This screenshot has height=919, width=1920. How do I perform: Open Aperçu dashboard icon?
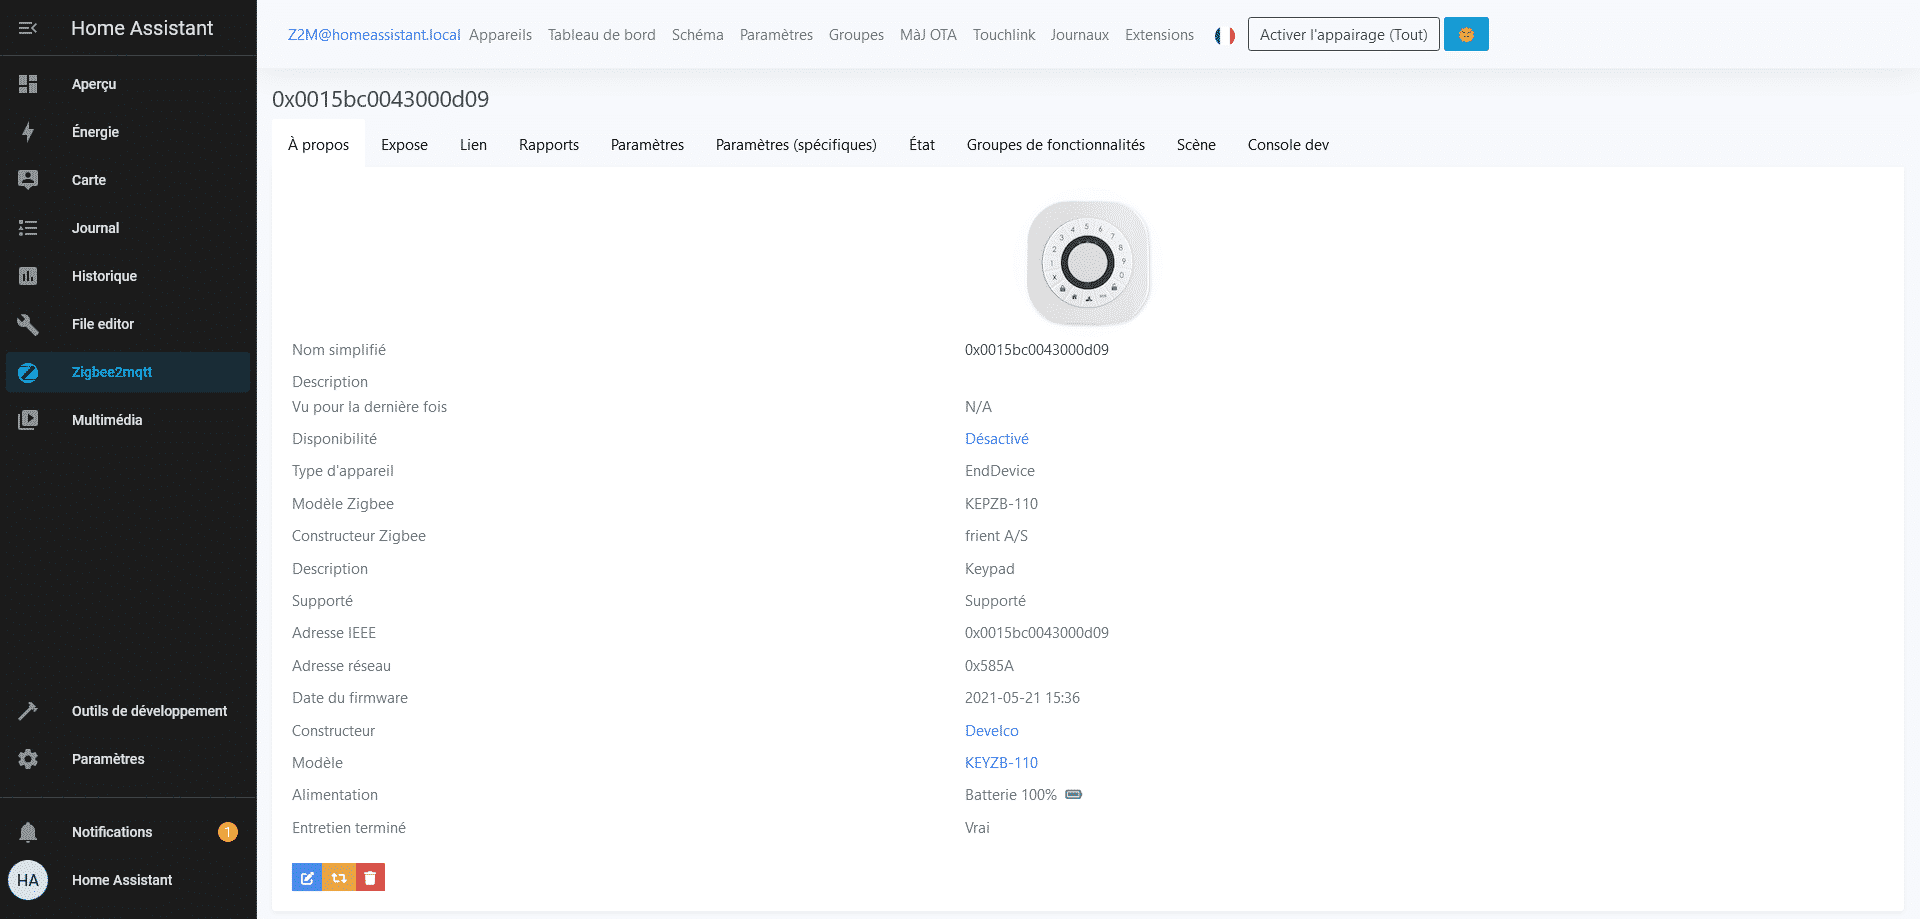(x=28, y=84)
